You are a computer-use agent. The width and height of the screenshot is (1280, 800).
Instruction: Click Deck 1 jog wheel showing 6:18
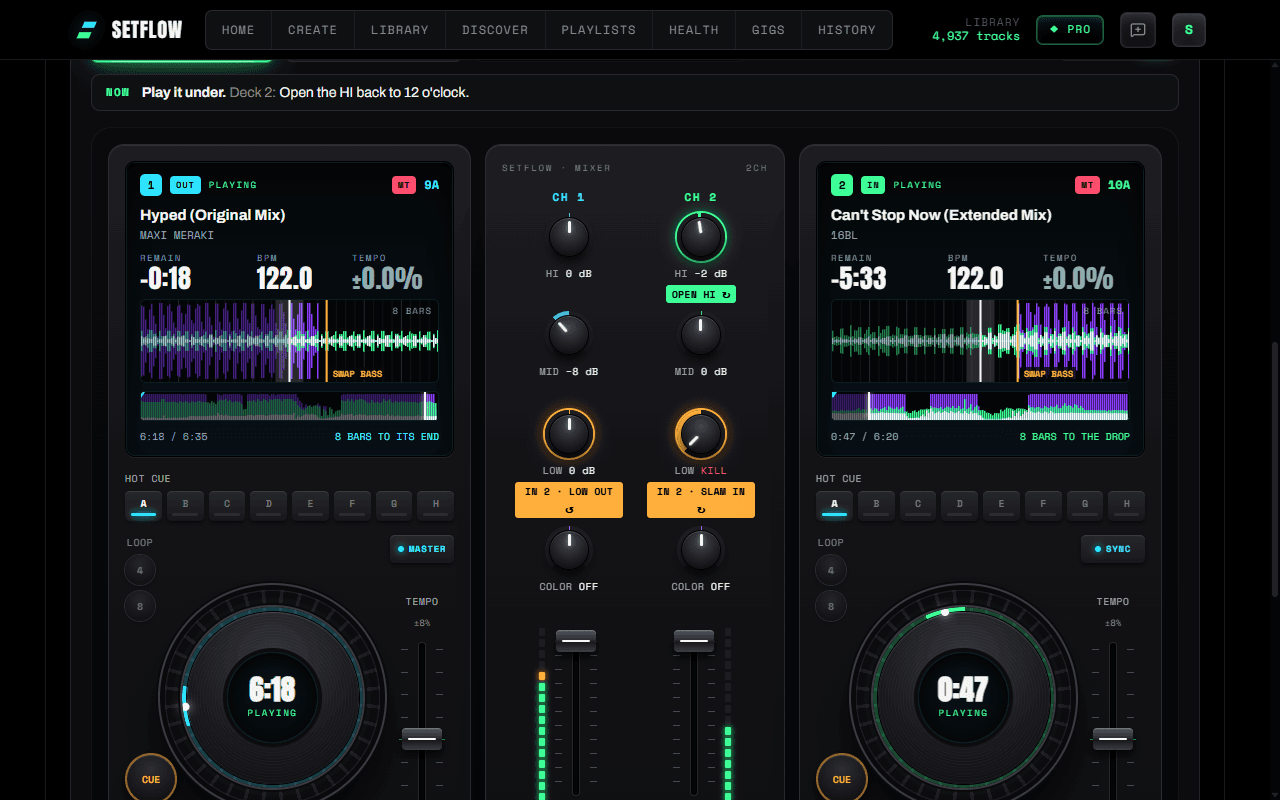pos(272,697)
